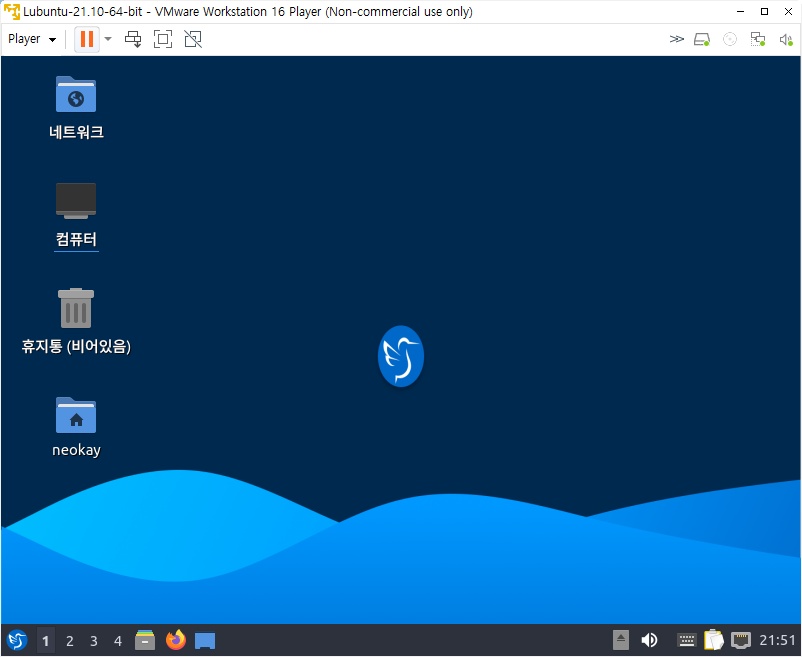The image size is (802, 657).
Task: Open the clipboard manager tray icon
Action: point(714,640)
